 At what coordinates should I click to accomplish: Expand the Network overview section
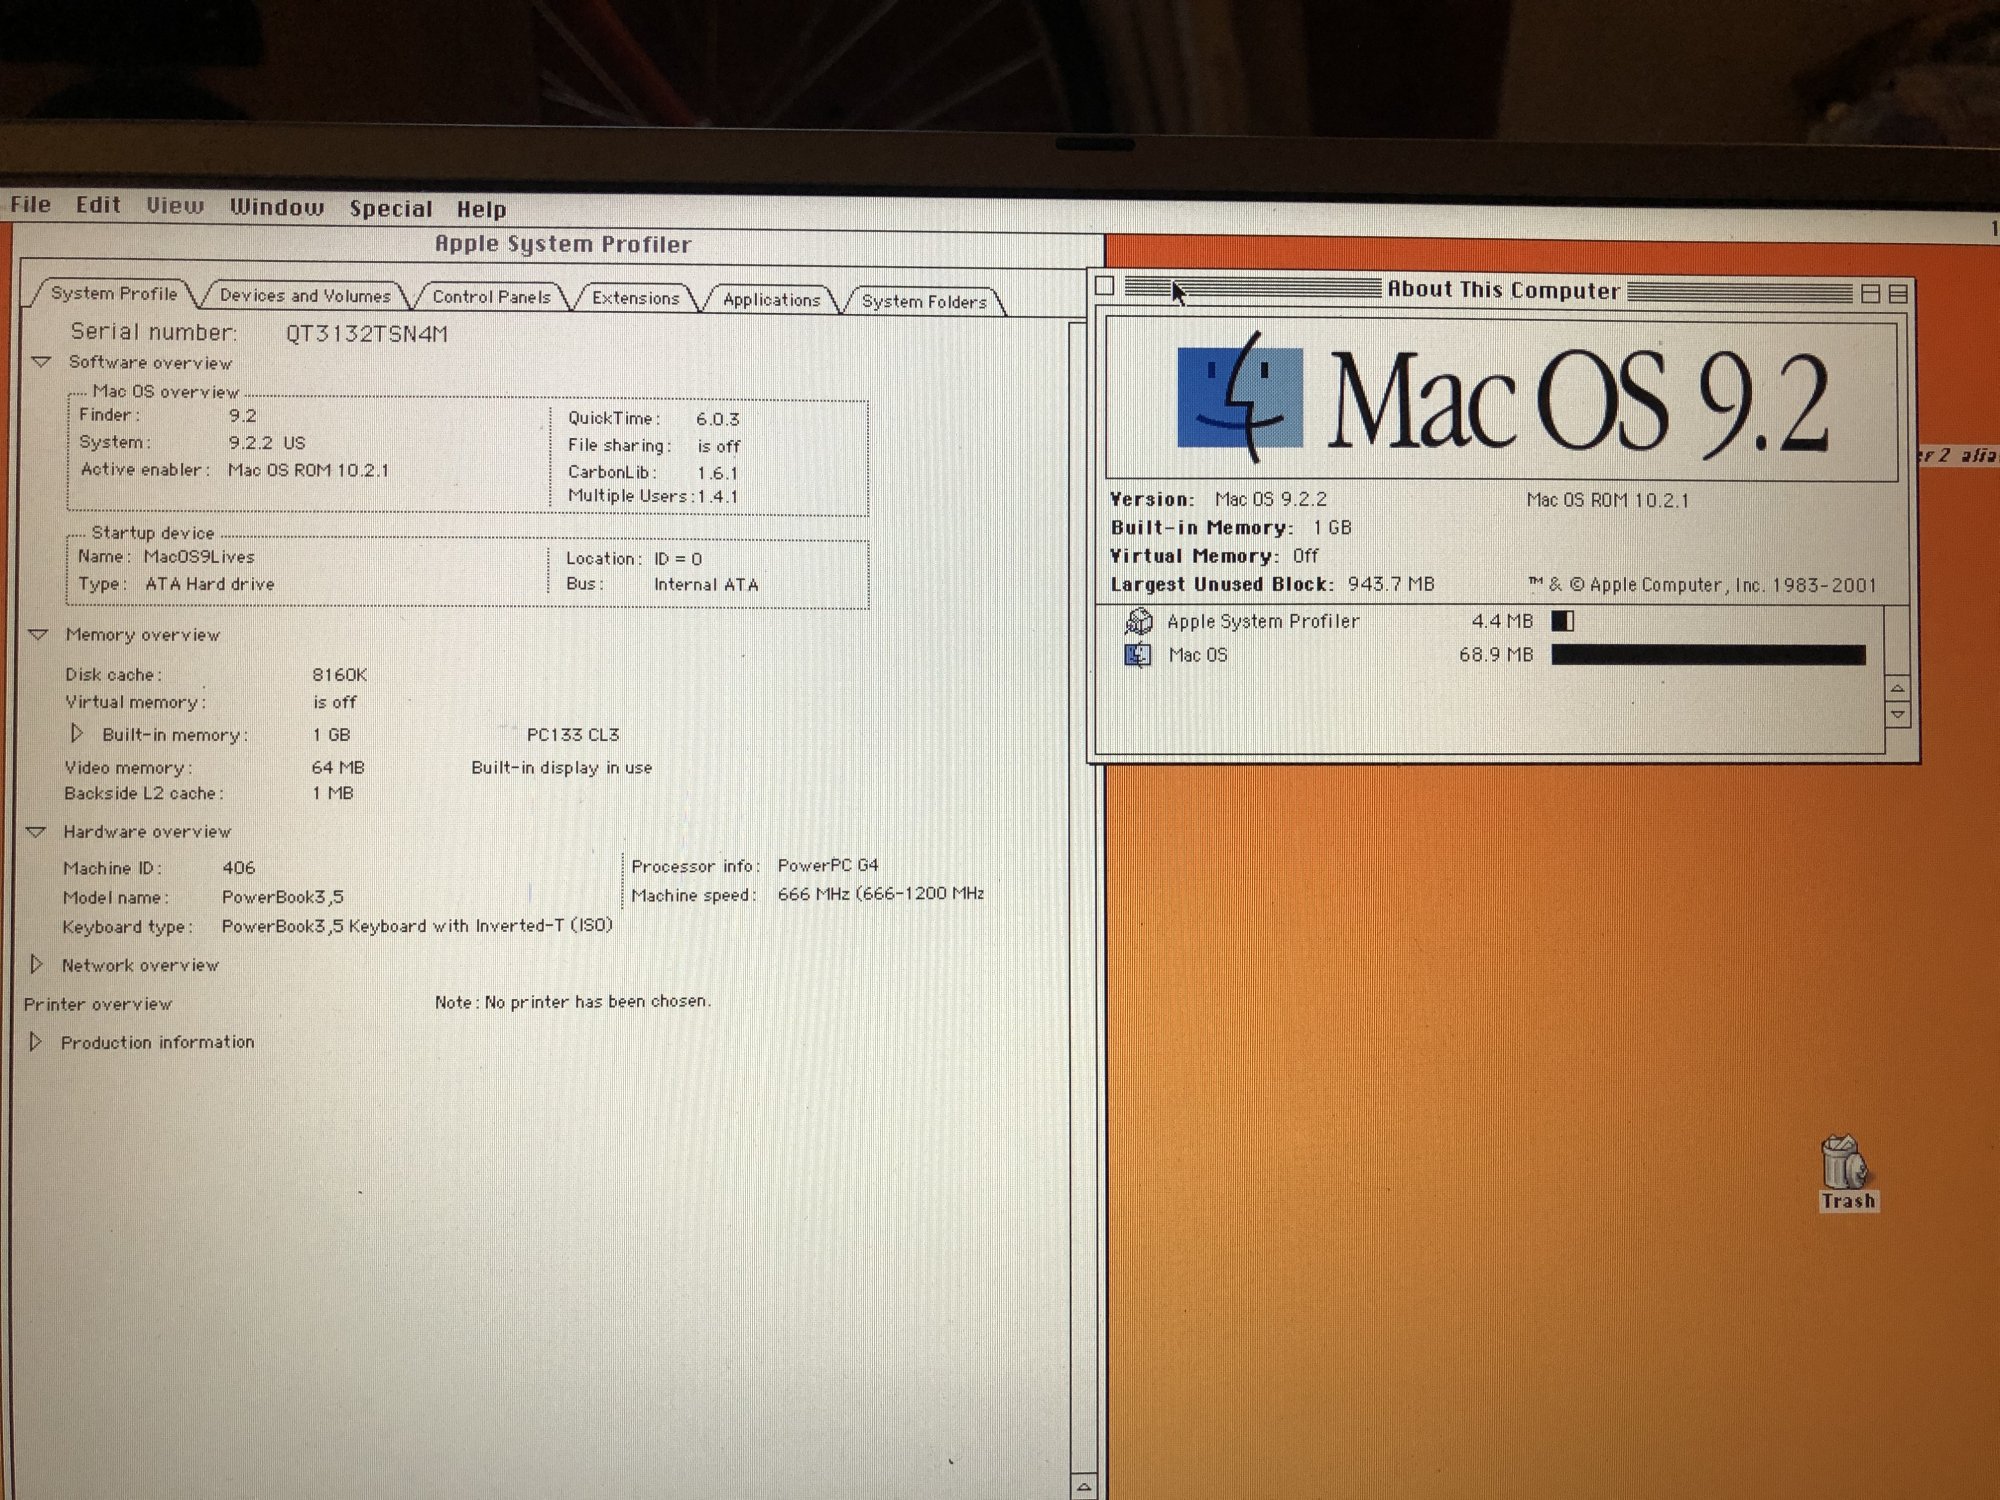[37, 964]
